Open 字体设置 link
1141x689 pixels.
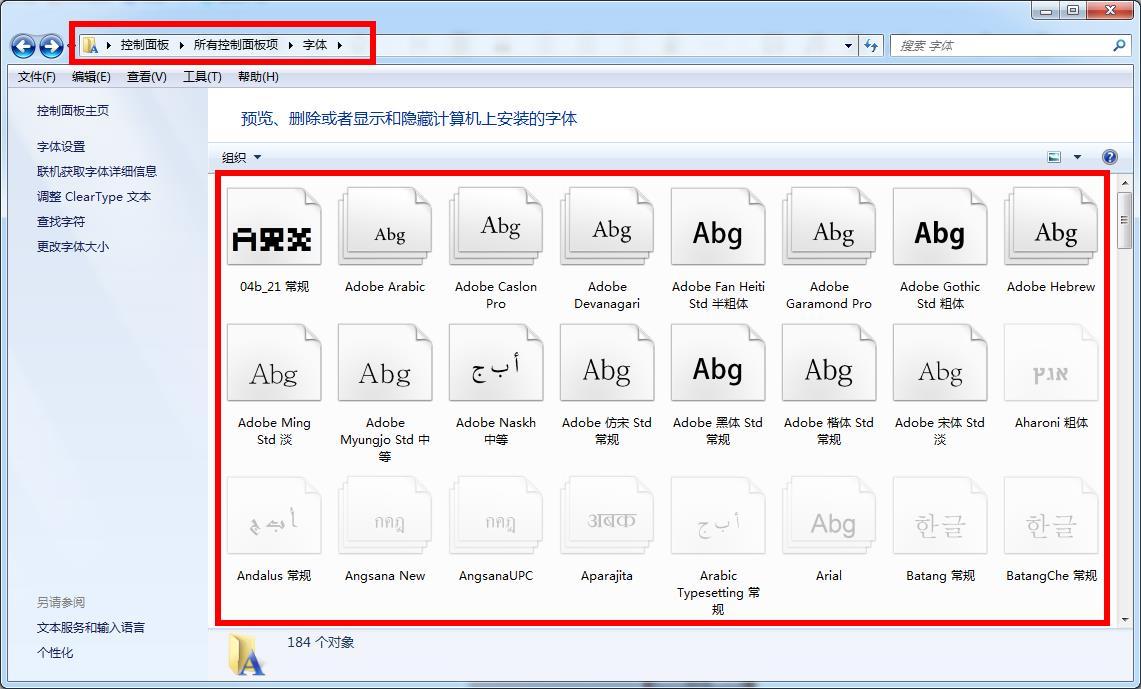tap(61, 146)
